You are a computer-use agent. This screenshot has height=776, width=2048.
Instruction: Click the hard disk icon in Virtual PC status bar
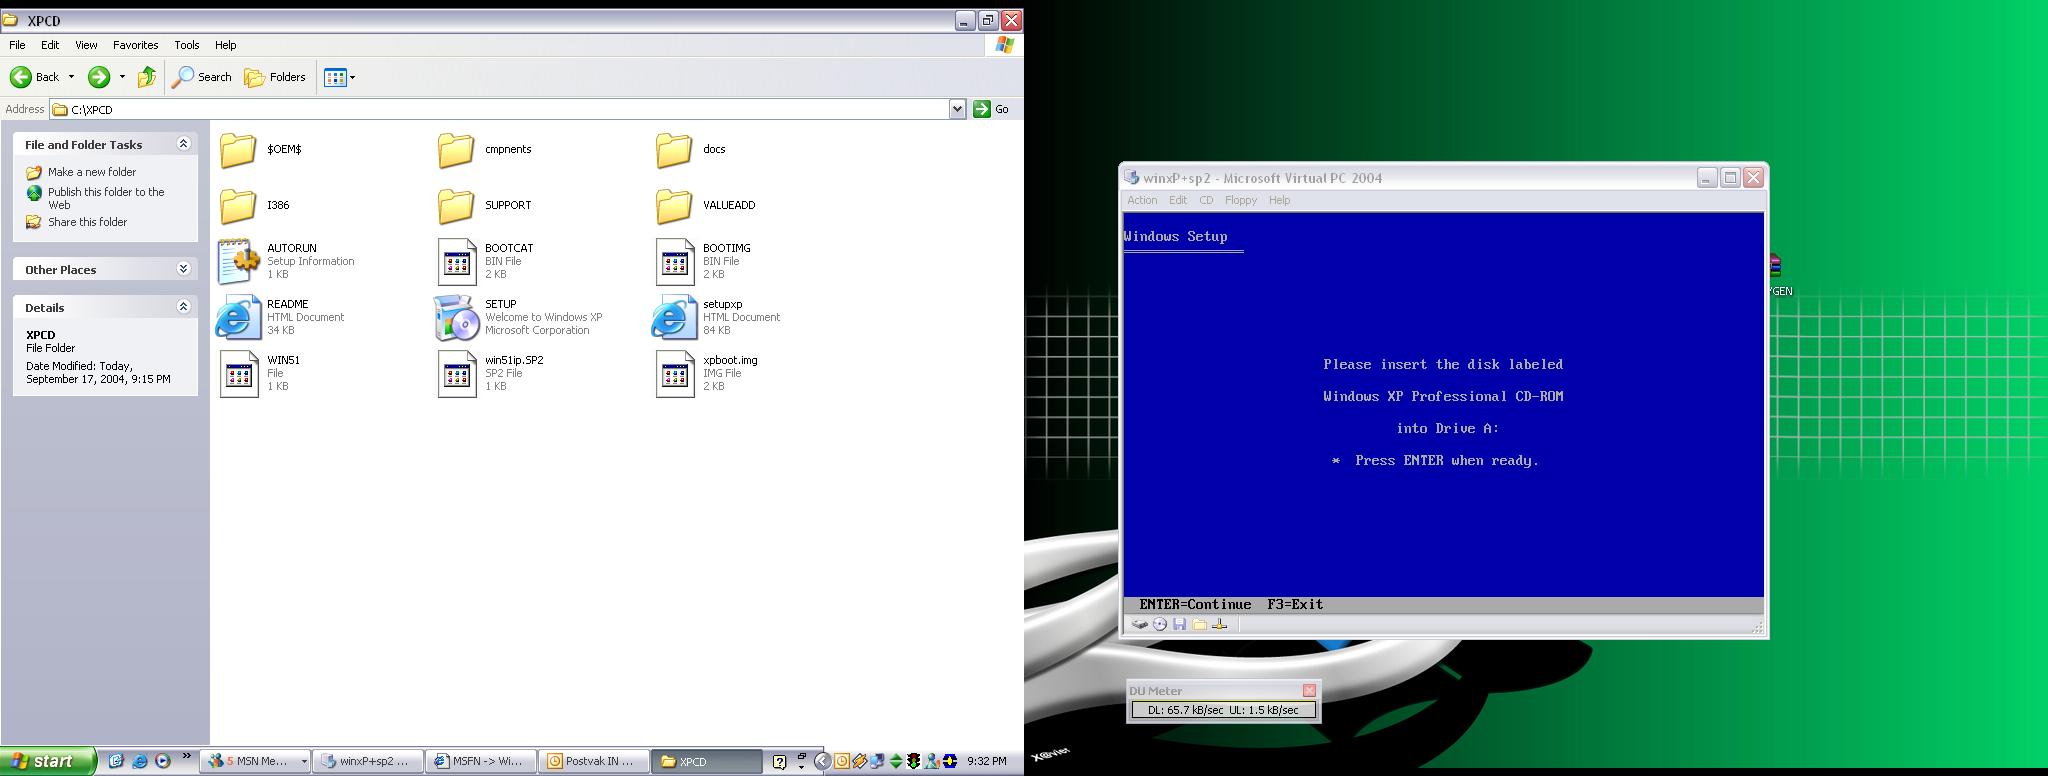[1139, 624]
